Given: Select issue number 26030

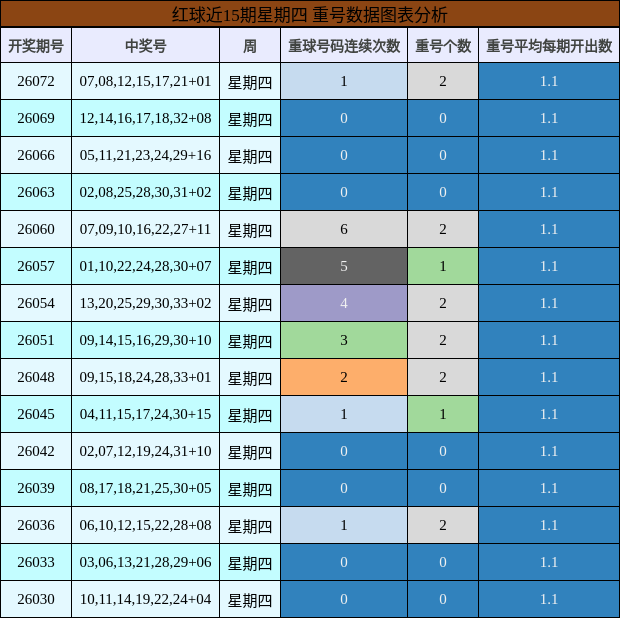Looking at the screenshot, I should (x=36, y=599).
